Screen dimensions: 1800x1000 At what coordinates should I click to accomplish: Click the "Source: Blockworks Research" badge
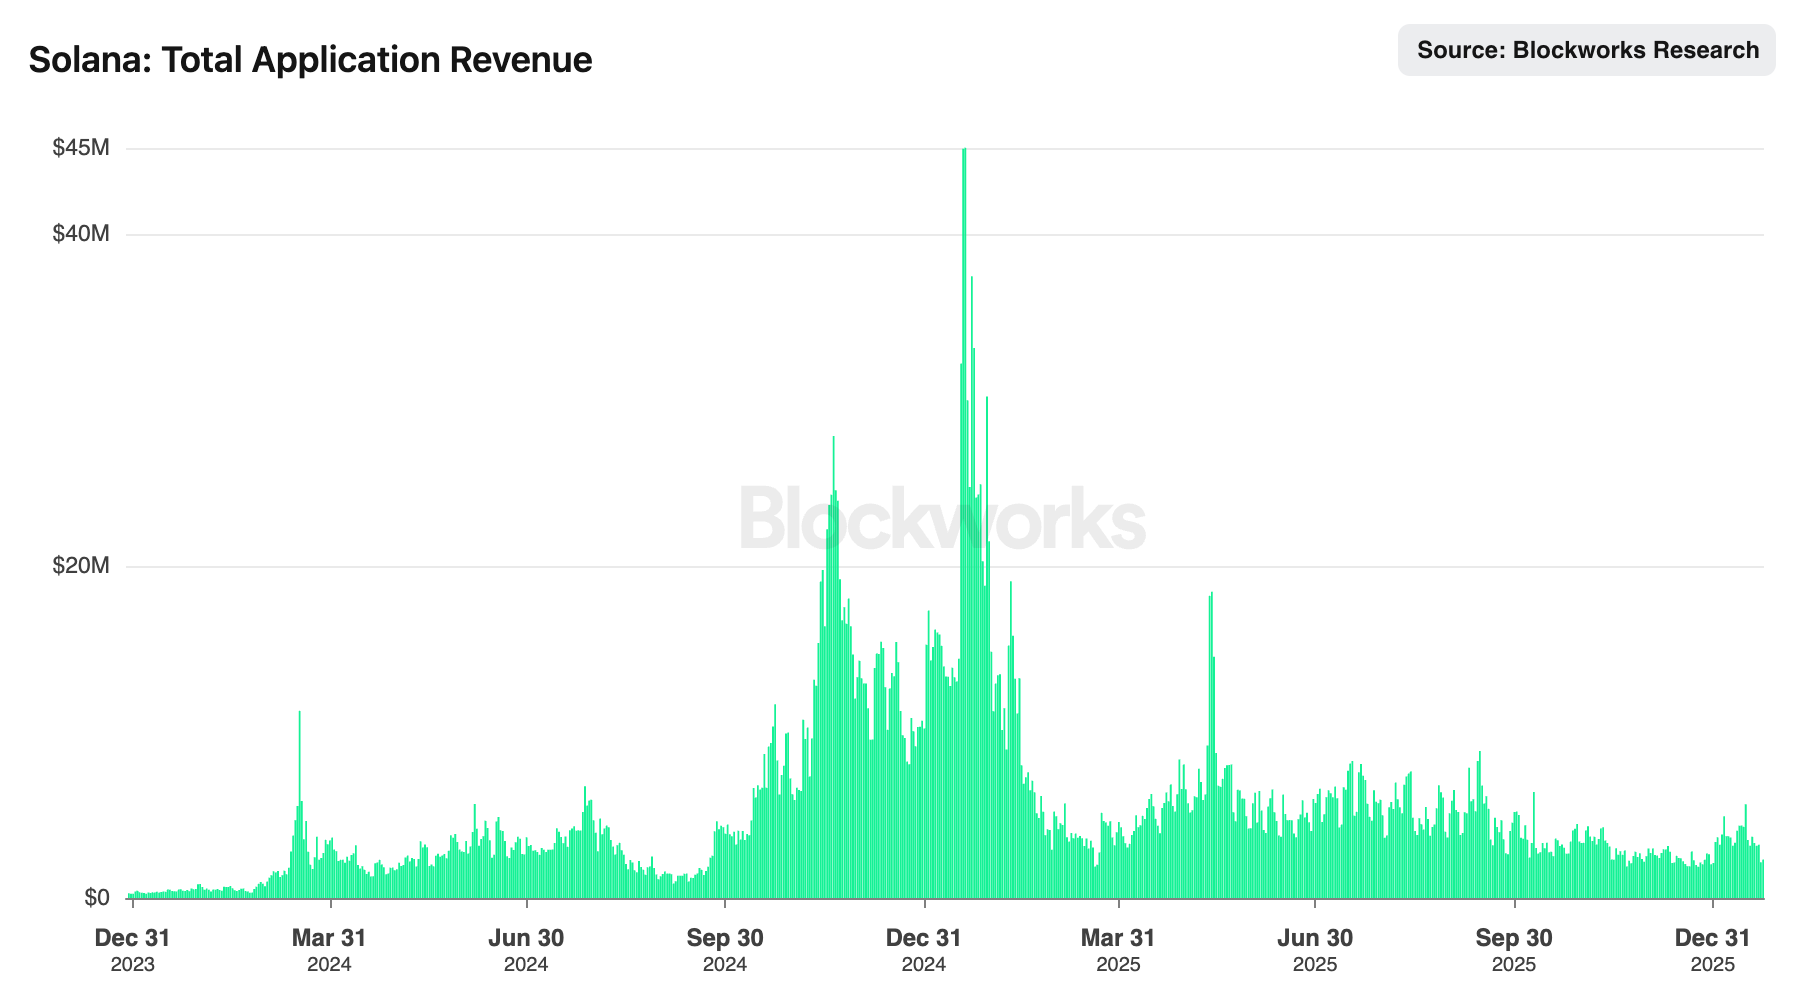pyautogui.click(x=1587, y=50)
